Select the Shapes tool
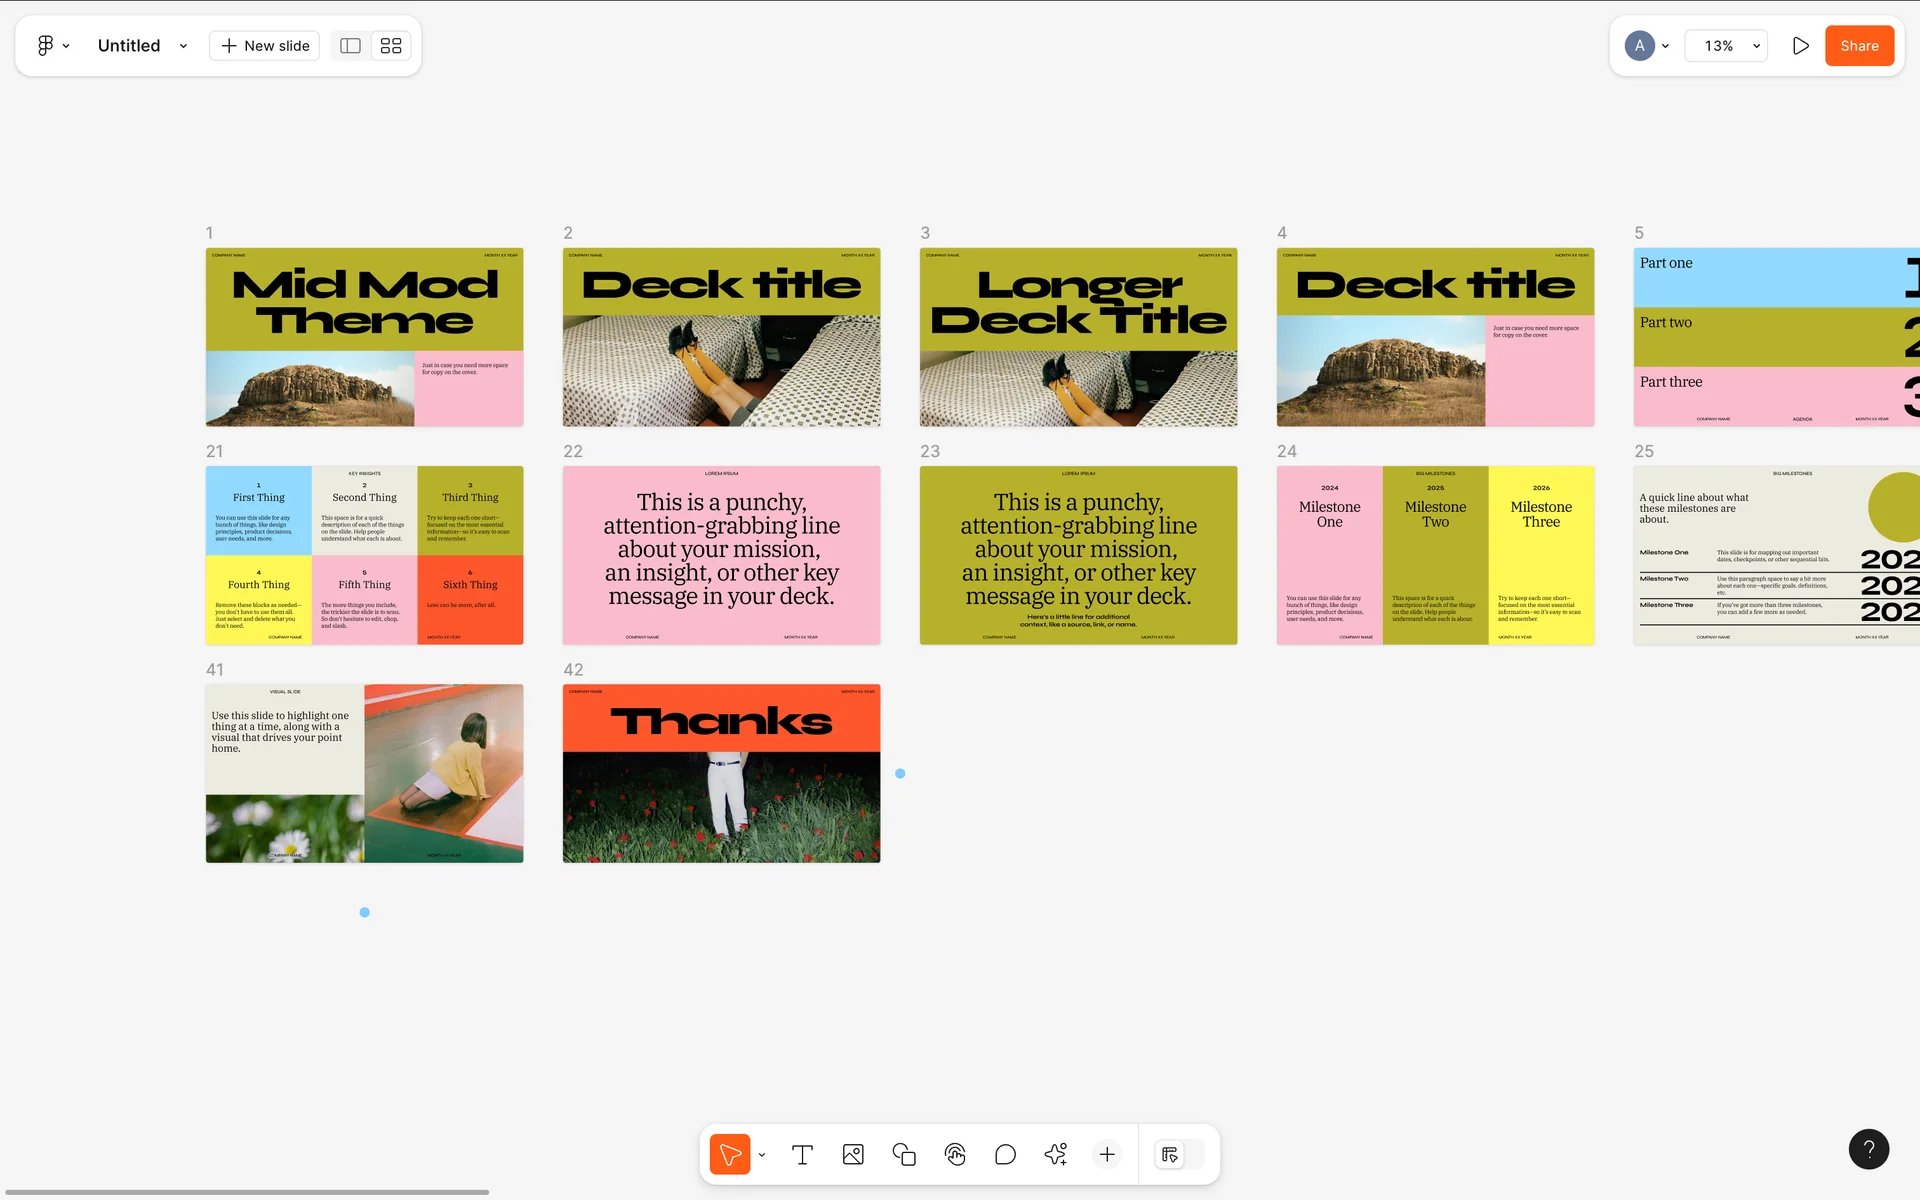The width and height of the screenshot is (1920, 1200). point(904,1155)
